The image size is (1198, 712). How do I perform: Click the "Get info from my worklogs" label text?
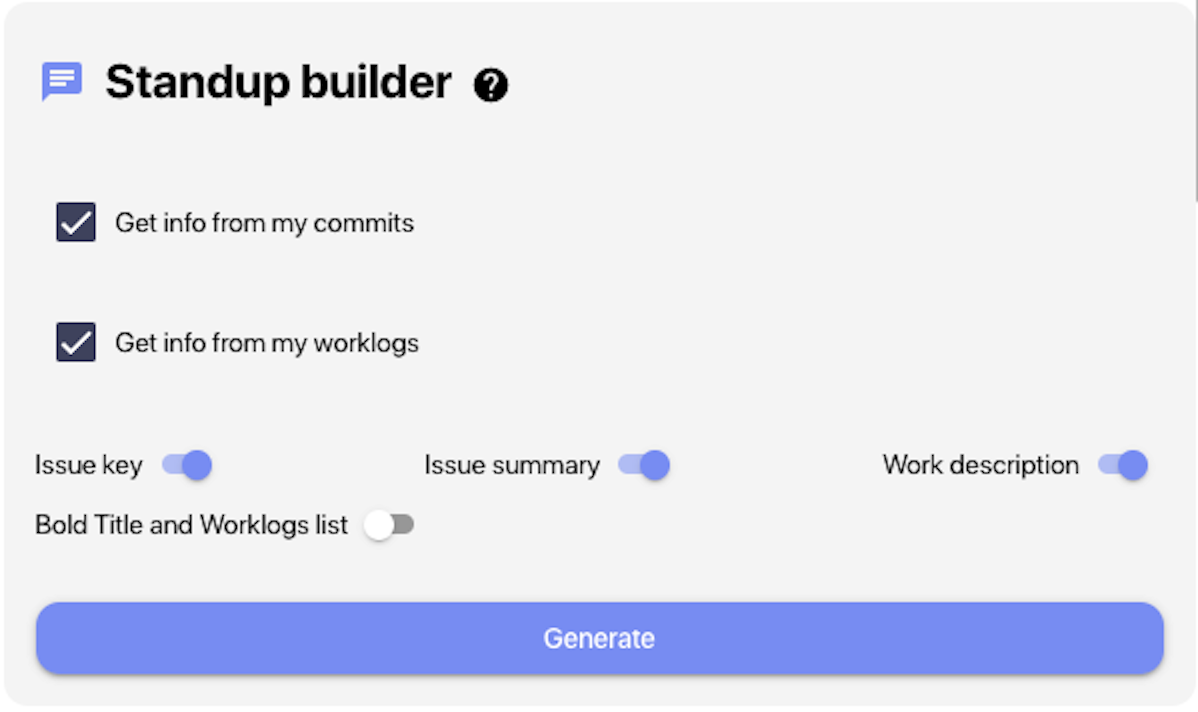[267, 343]
